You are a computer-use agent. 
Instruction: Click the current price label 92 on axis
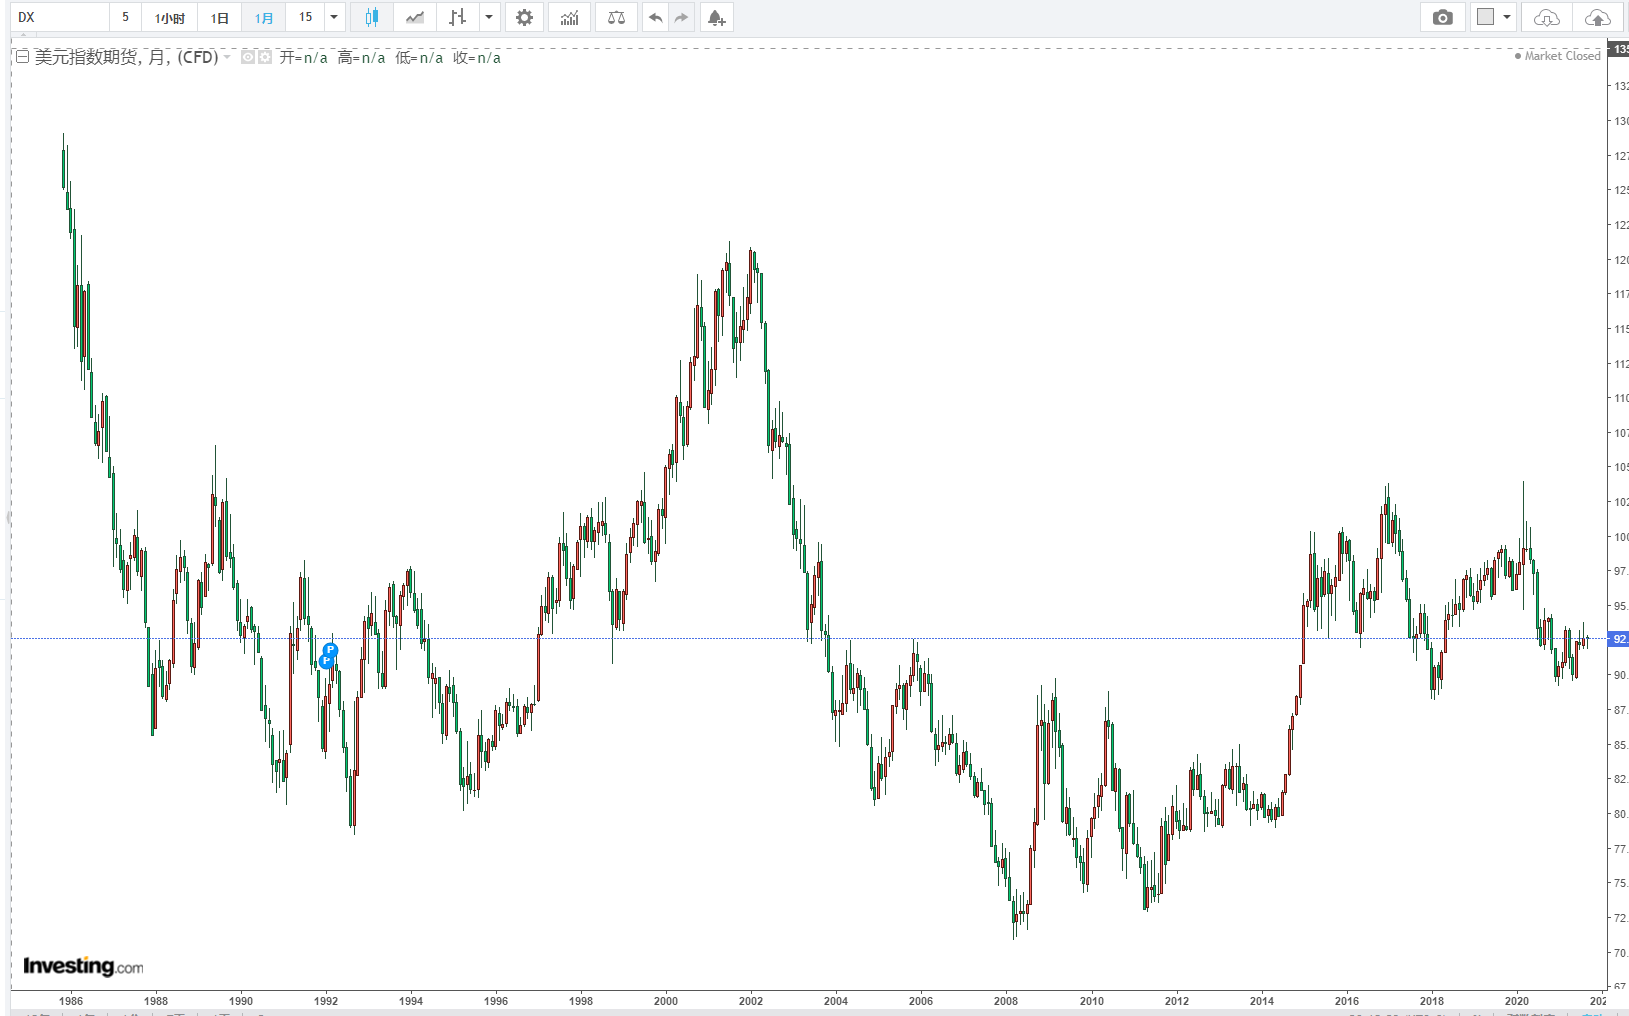(x=1618, y=639)
